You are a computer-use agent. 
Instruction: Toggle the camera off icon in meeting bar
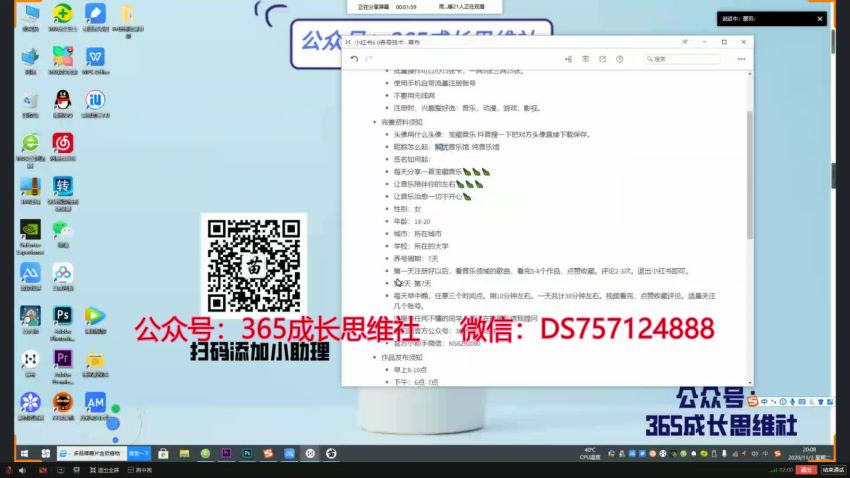42,470
